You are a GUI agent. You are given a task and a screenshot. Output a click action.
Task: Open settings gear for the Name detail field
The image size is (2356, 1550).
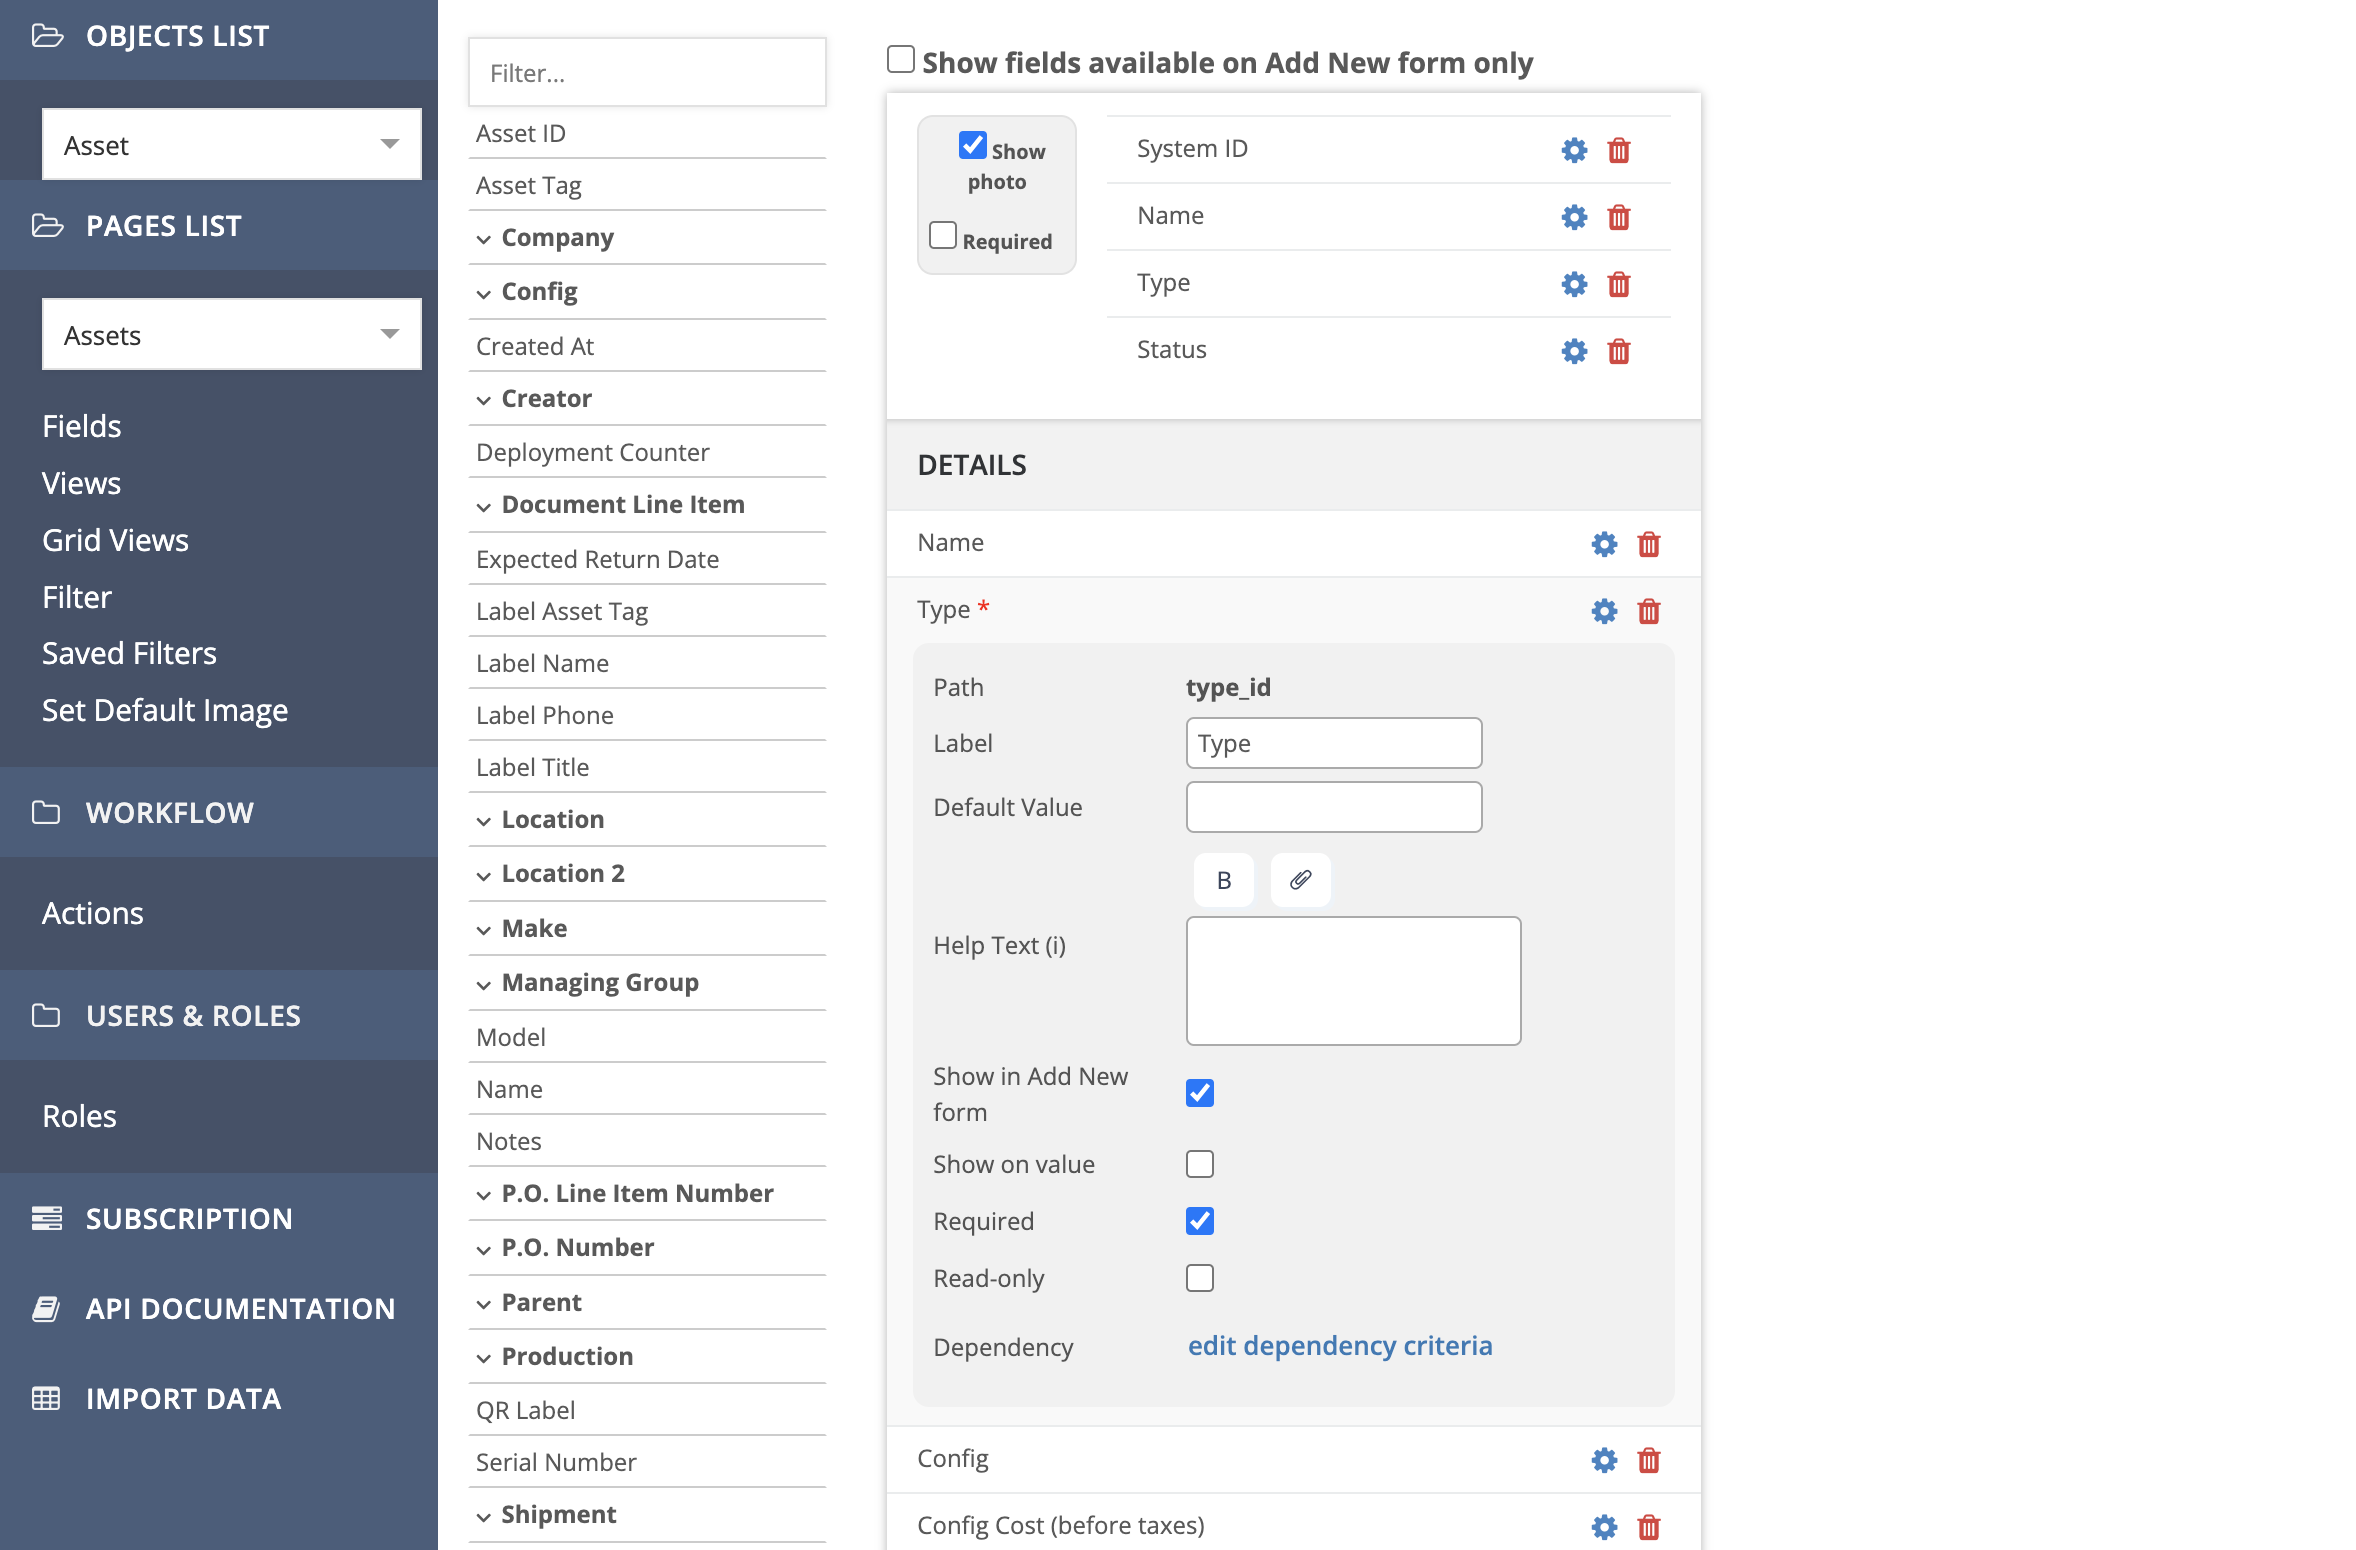(1604, 544)
